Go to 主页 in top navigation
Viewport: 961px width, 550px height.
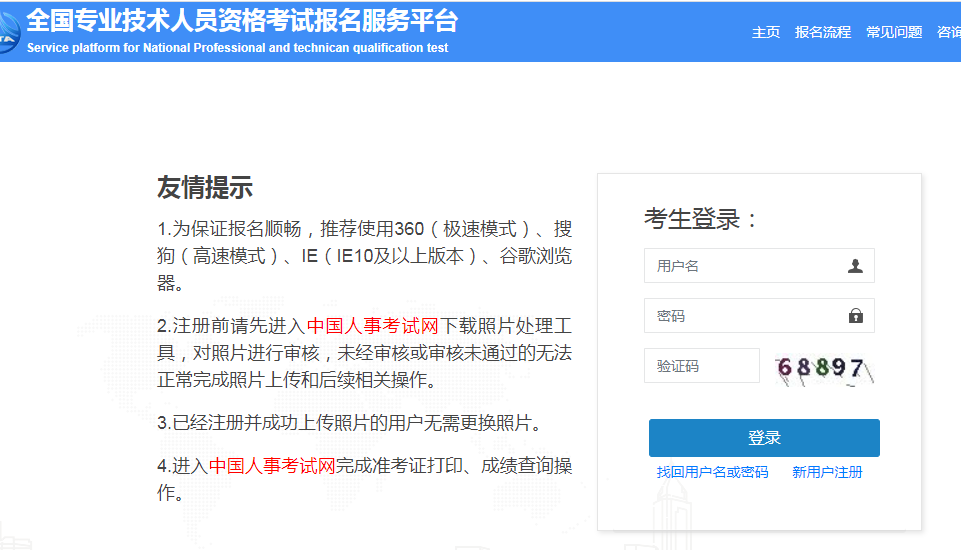765,32
